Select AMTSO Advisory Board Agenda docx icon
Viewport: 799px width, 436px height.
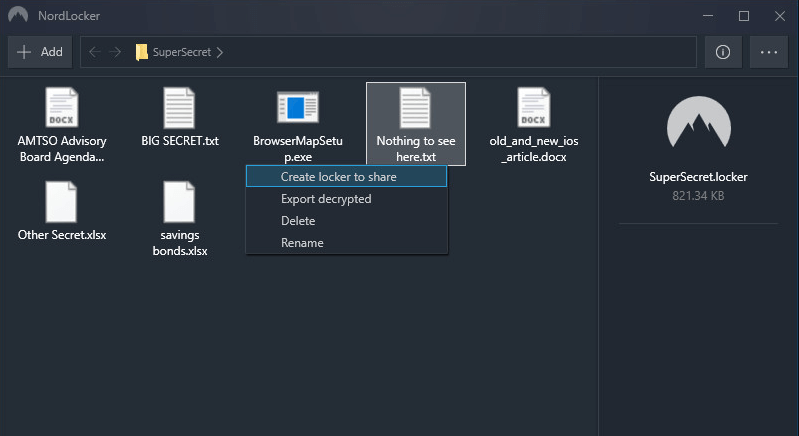(62, 107)
